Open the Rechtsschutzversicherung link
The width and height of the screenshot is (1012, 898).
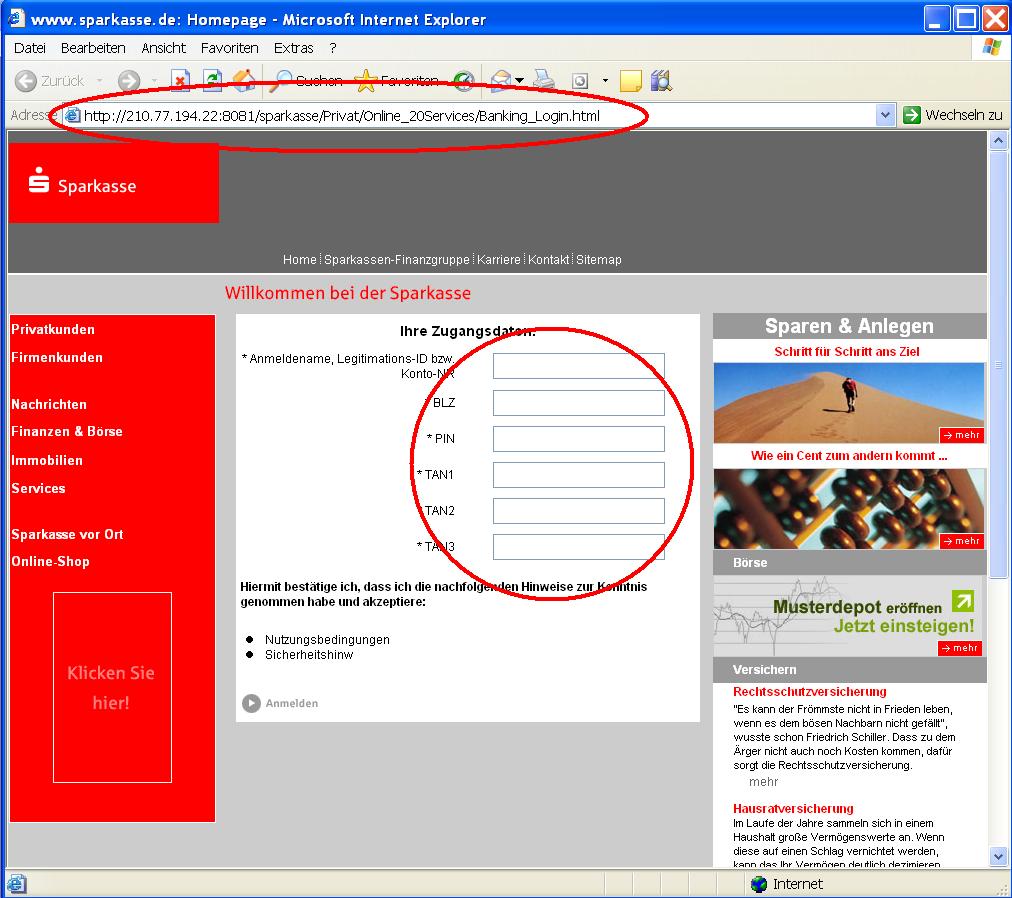click(x=809, y=692)
